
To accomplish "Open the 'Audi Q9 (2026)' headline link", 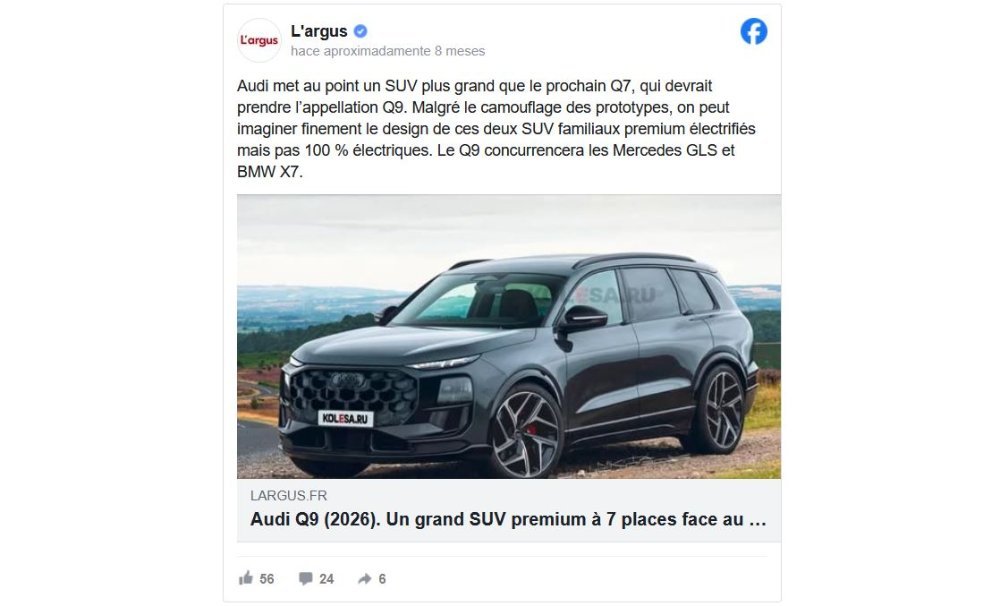I will [508, 519].
